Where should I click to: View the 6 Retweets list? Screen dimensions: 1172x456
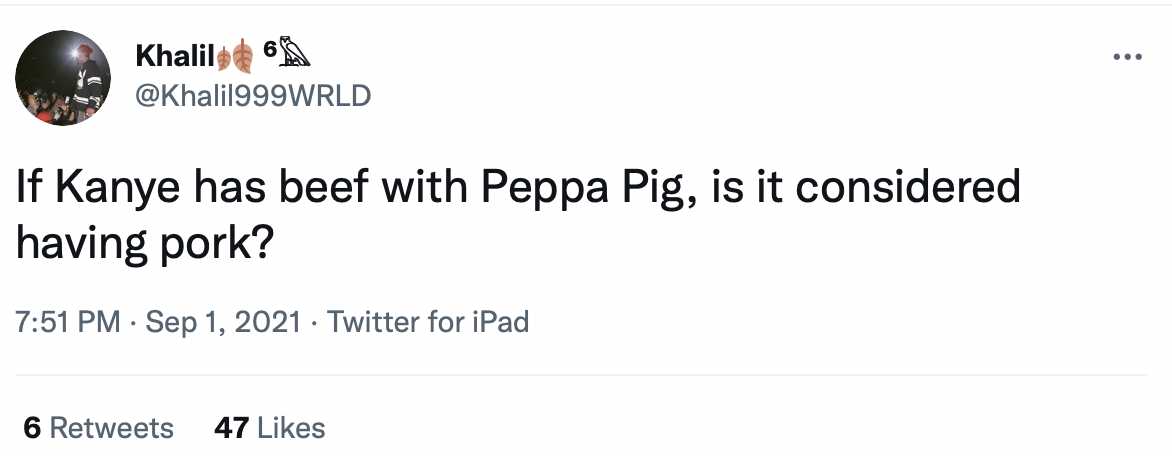98,428
